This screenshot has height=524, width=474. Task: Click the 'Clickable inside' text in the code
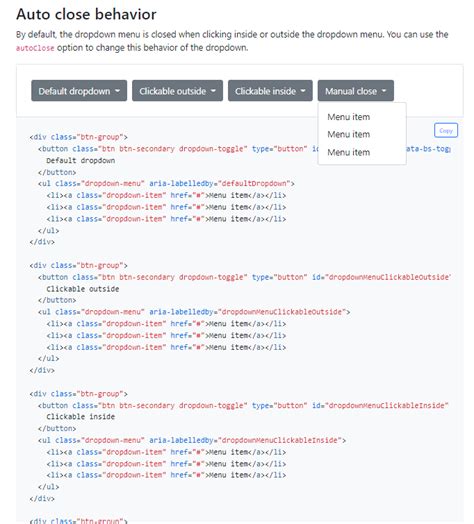click(x=81, y=417)
